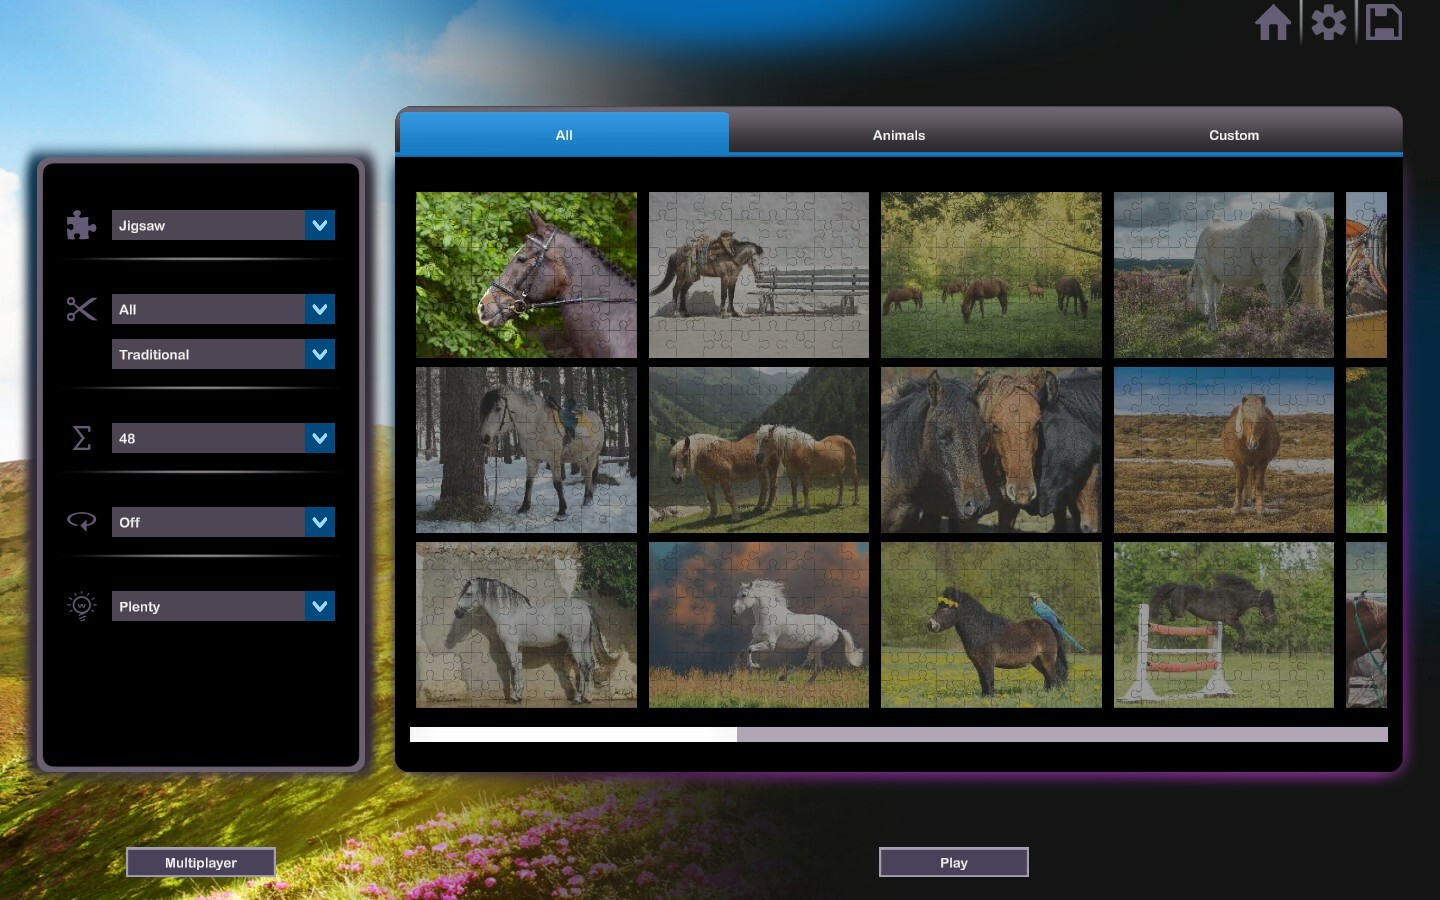Open the Home screen icon

(x=1274, y=22)
